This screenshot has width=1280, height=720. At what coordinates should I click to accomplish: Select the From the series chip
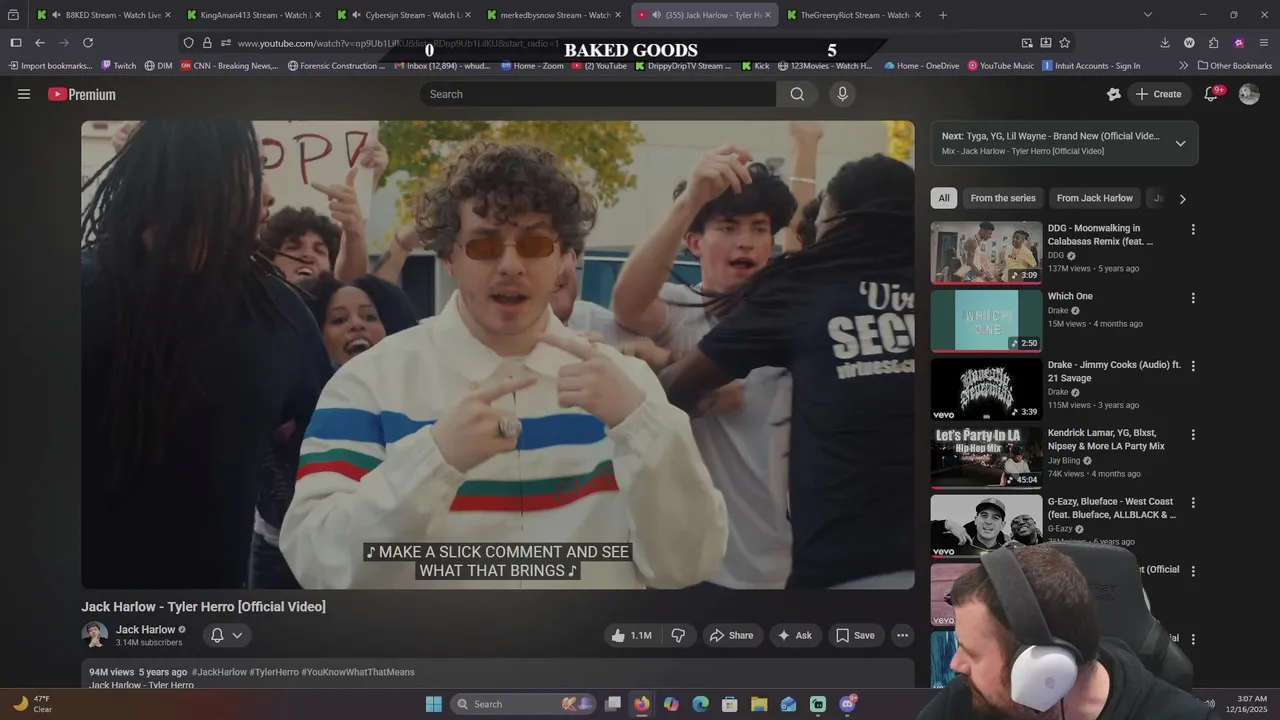click(1003, 198)
